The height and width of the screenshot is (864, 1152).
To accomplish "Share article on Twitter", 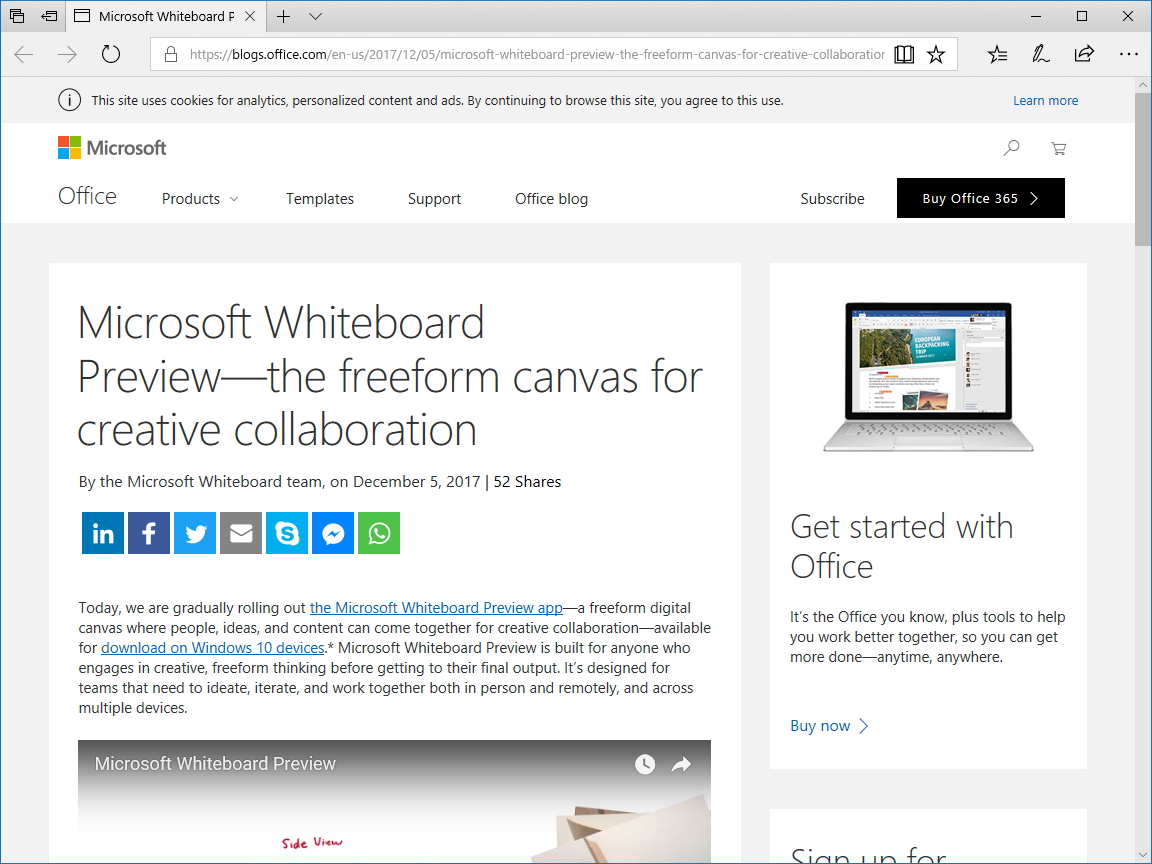I will [195, 533].
